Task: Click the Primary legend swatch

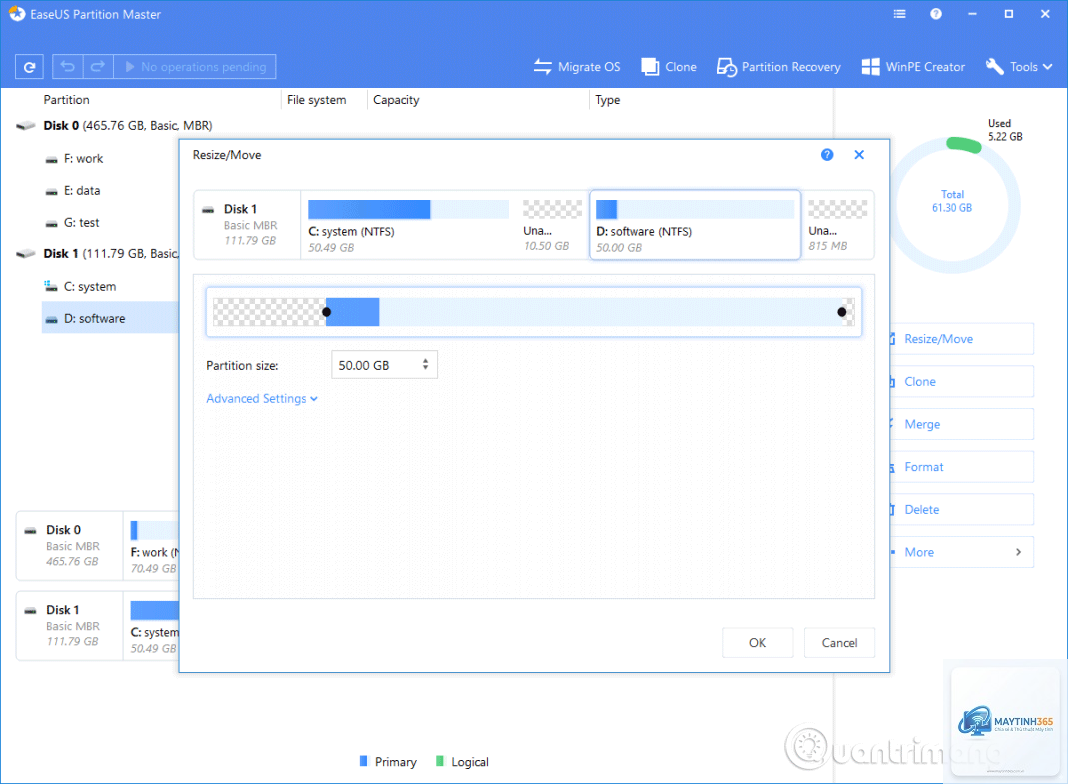Action: pyautogui.click(x=363, y=761)
